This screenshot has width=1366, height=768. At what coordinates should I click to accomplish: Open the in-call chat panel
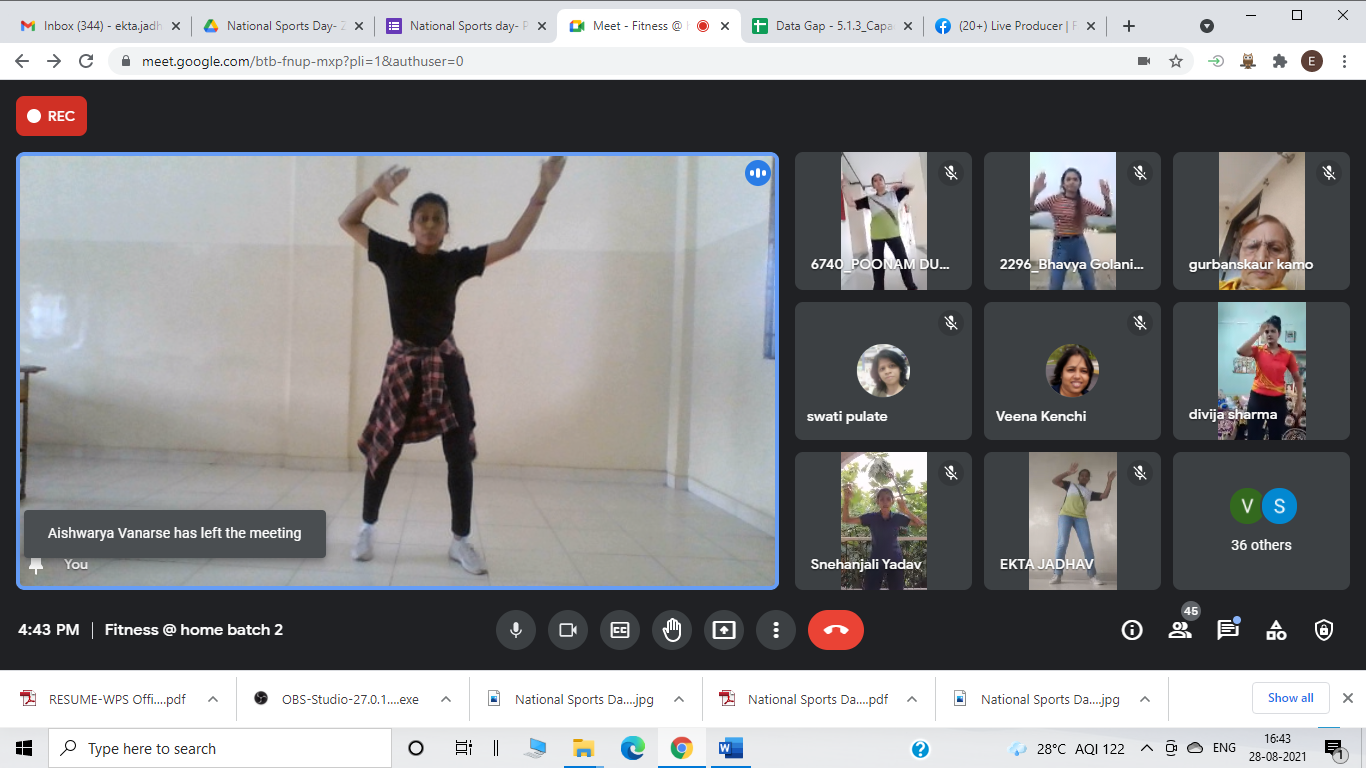coord(1227,630)
